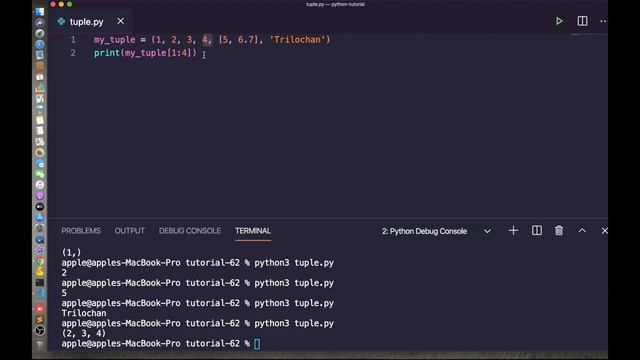Open Terminal app from the dock
The height and width of the screenshot is (360, 640).
40,282
